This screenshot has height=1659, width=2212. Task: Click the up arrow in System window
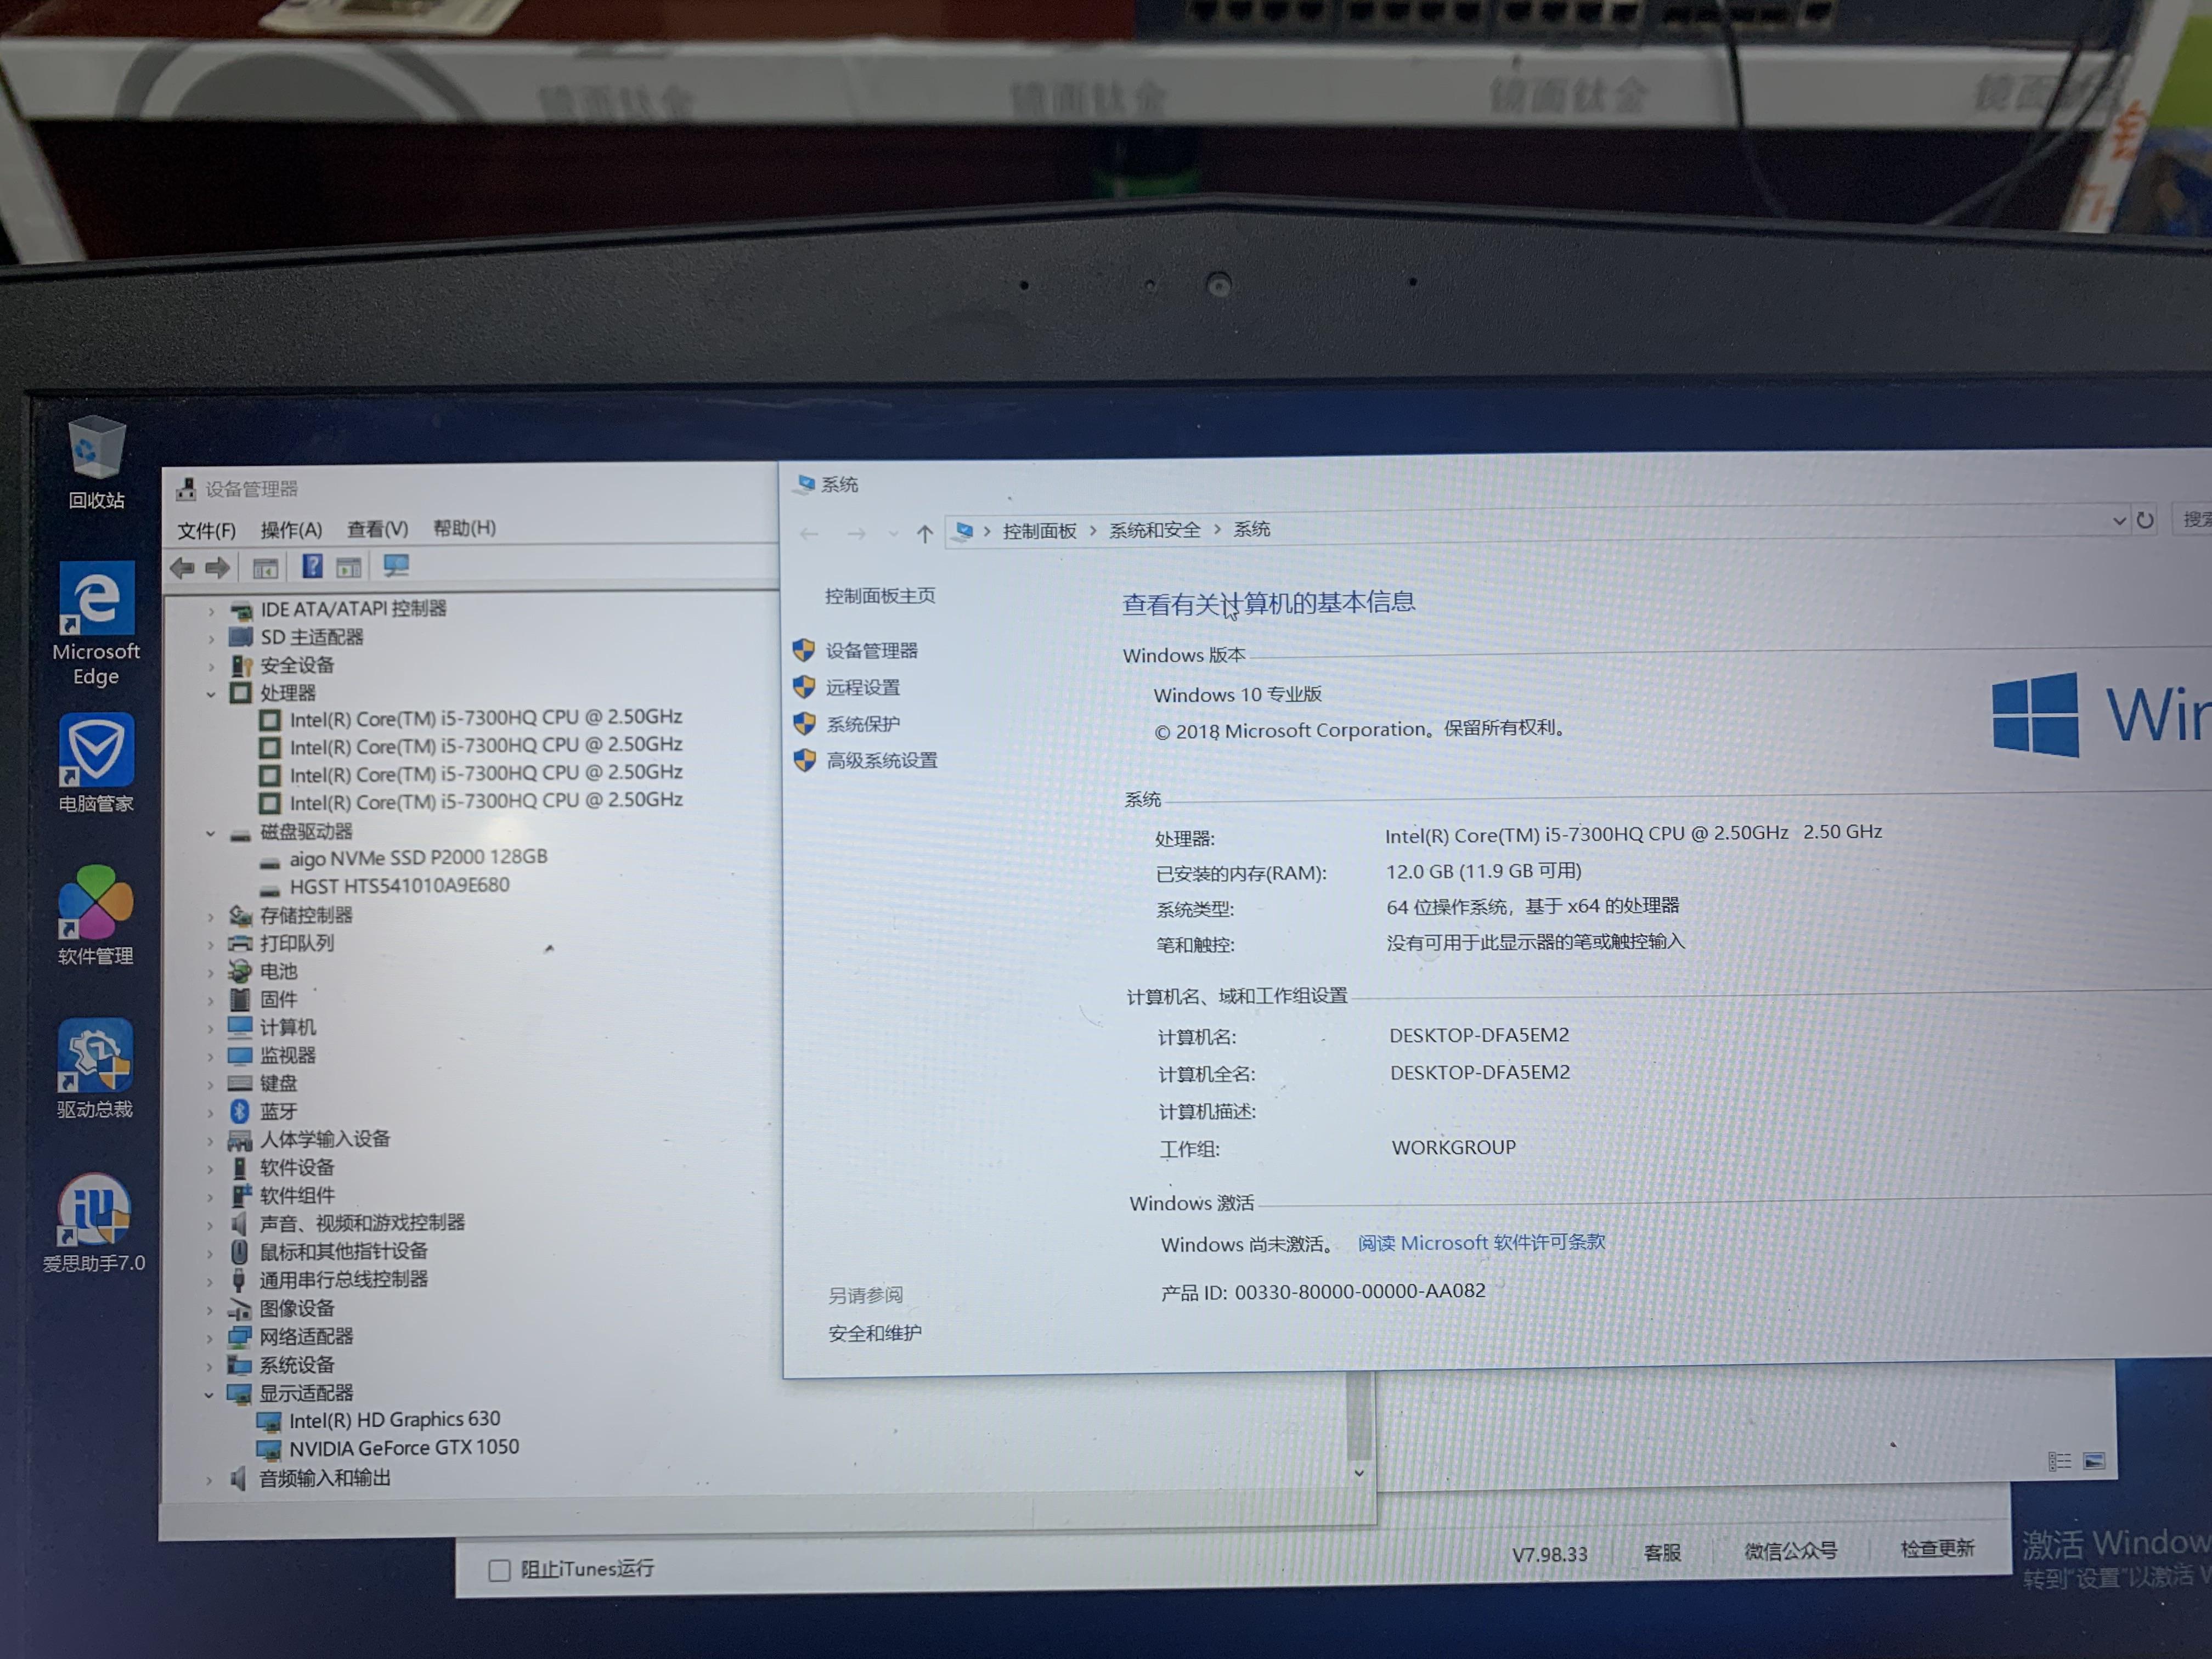pyautogui.click(x=924, y=533)
